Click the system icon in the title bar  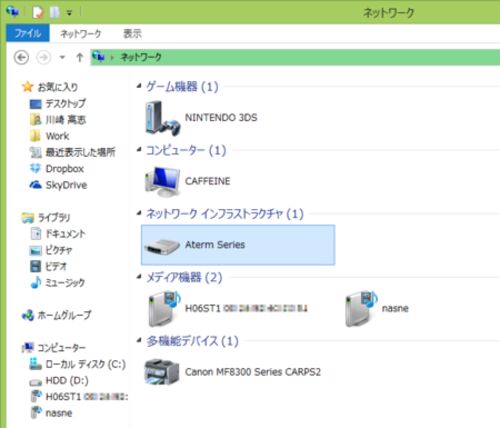pos(13,12)
